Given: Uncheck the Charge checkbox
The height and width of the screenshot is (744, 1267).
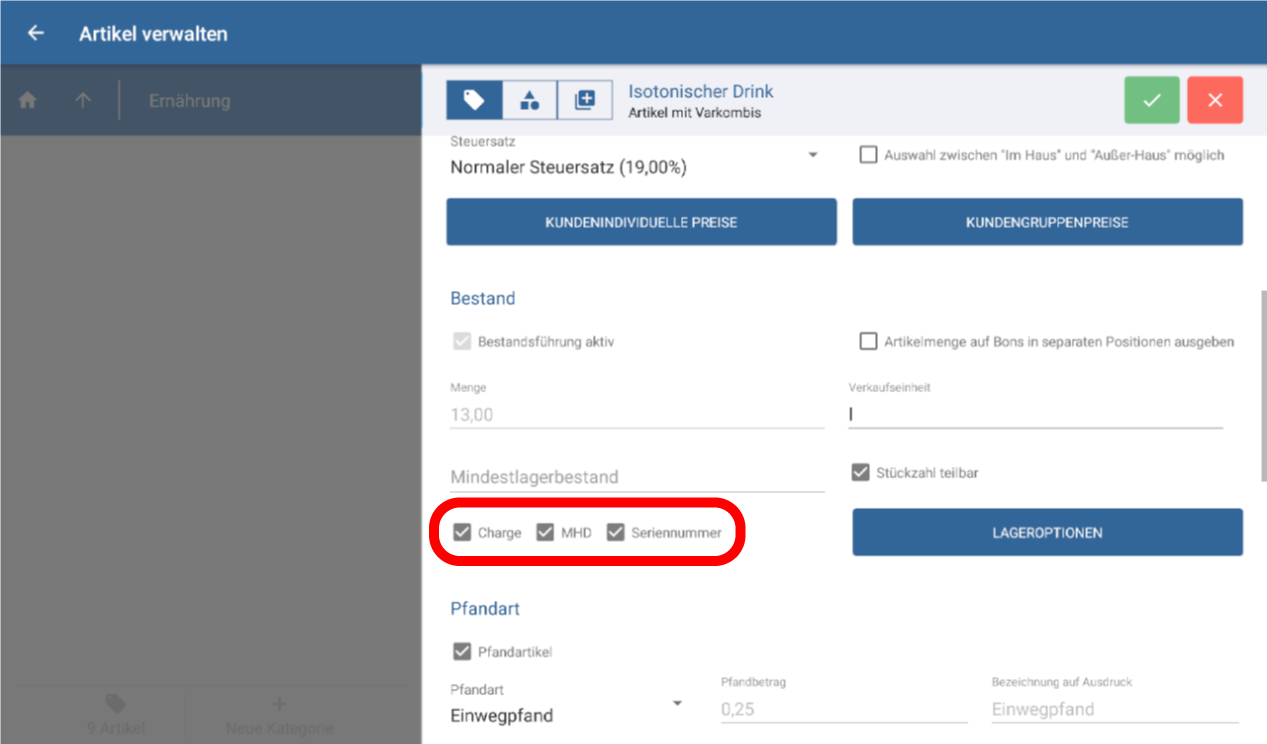Looking at the screenshot, I should point(461,532).
